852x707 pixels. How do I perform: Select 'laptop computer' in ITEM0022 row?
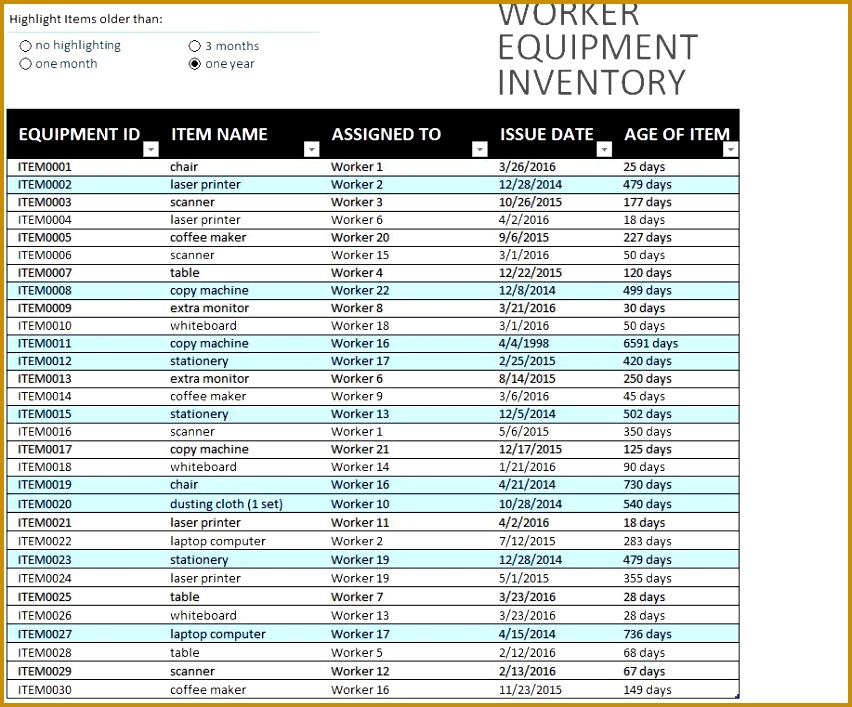coord(218,541)
